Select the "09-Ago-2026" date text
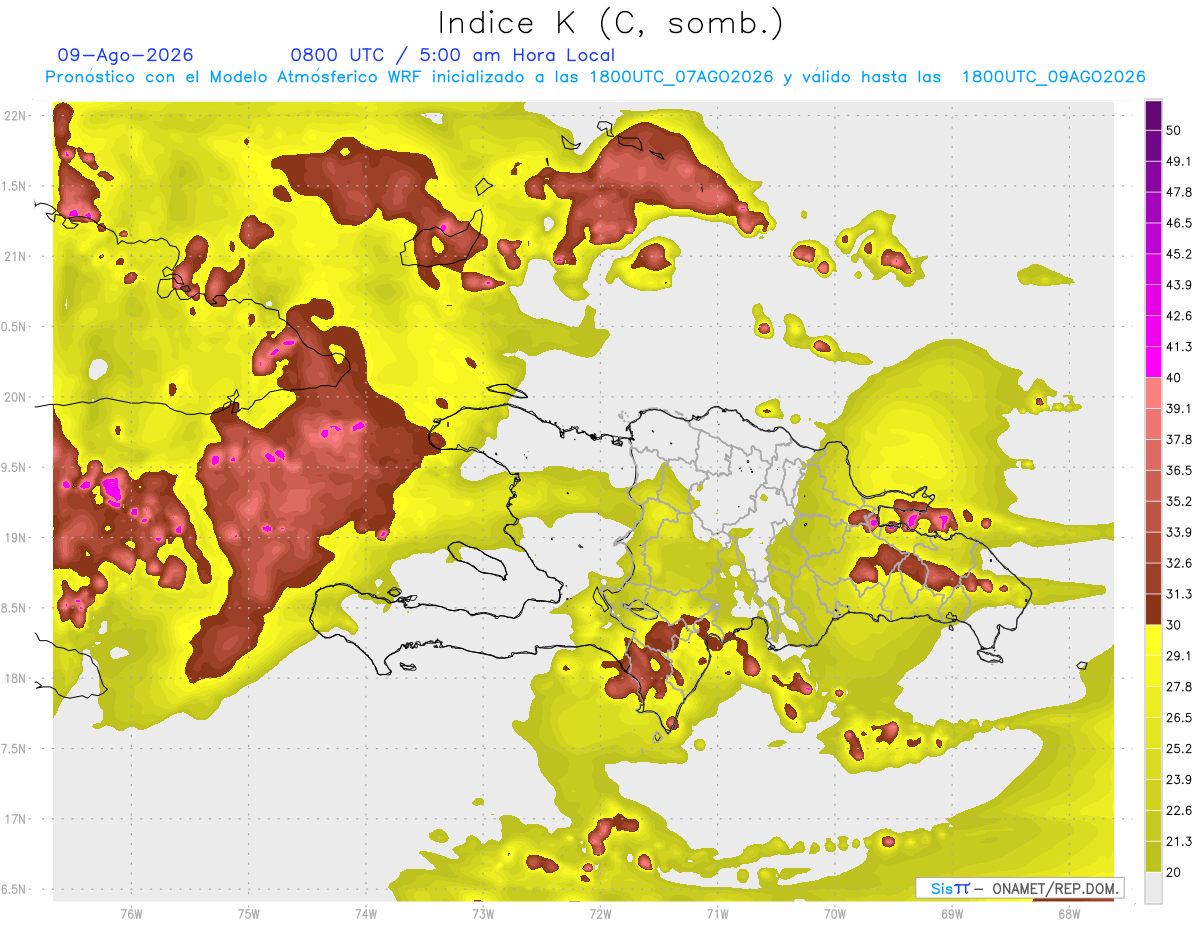Screen dimensions: 1200x927 coord(126,55)
